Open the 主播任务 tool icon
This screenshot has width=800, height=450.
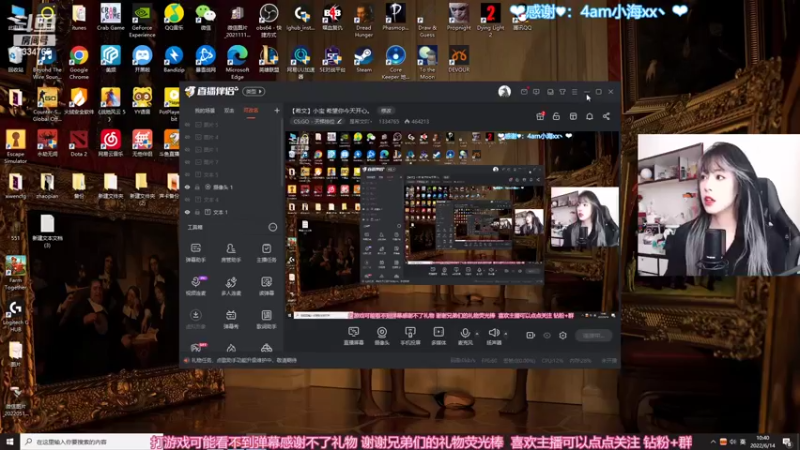coord(266,252)
